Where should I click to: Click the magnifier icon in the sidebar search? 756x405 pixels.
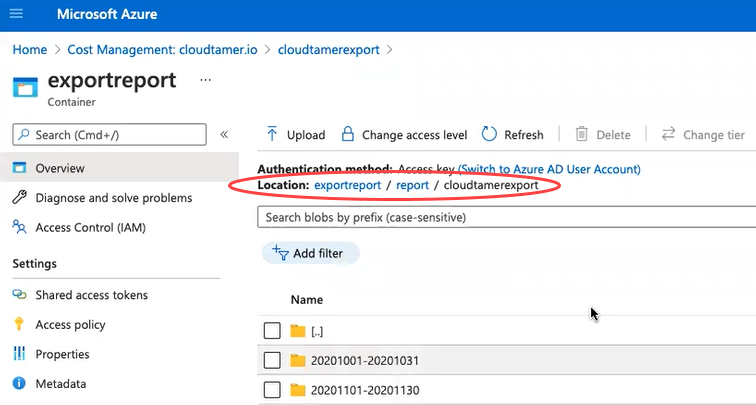23,135
